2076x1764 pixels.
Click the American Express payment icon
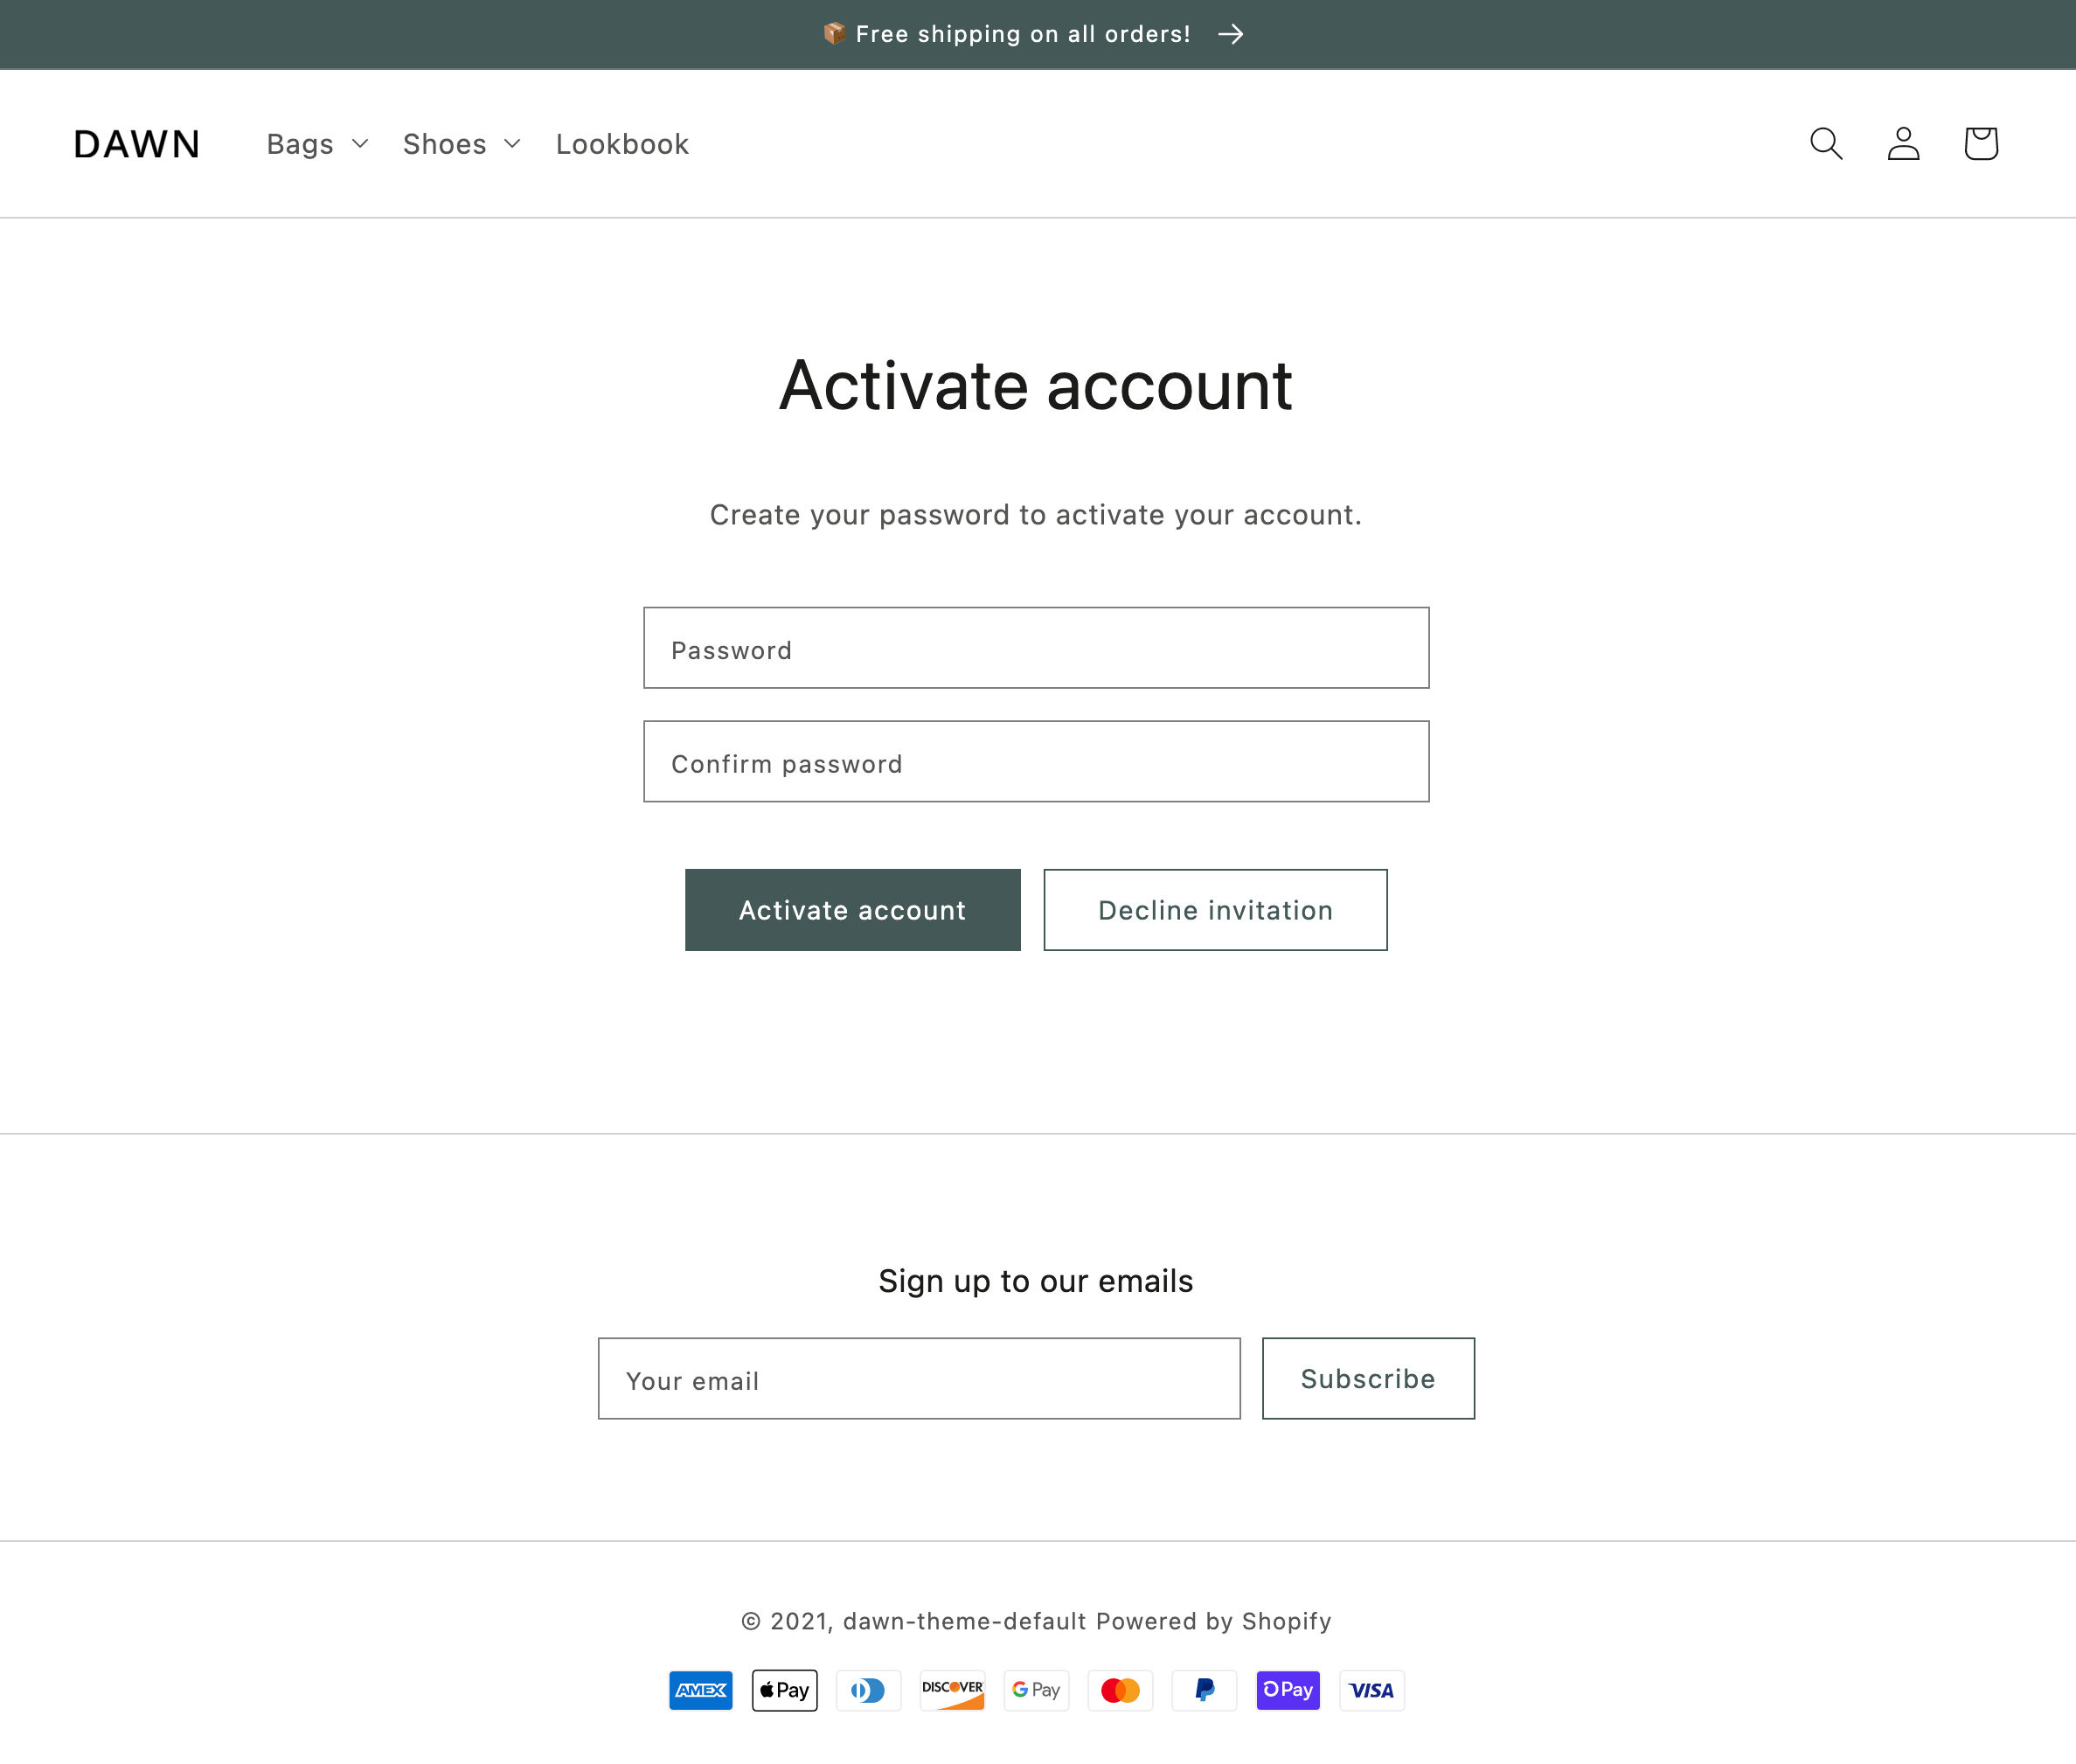(x=700, y=1690)
